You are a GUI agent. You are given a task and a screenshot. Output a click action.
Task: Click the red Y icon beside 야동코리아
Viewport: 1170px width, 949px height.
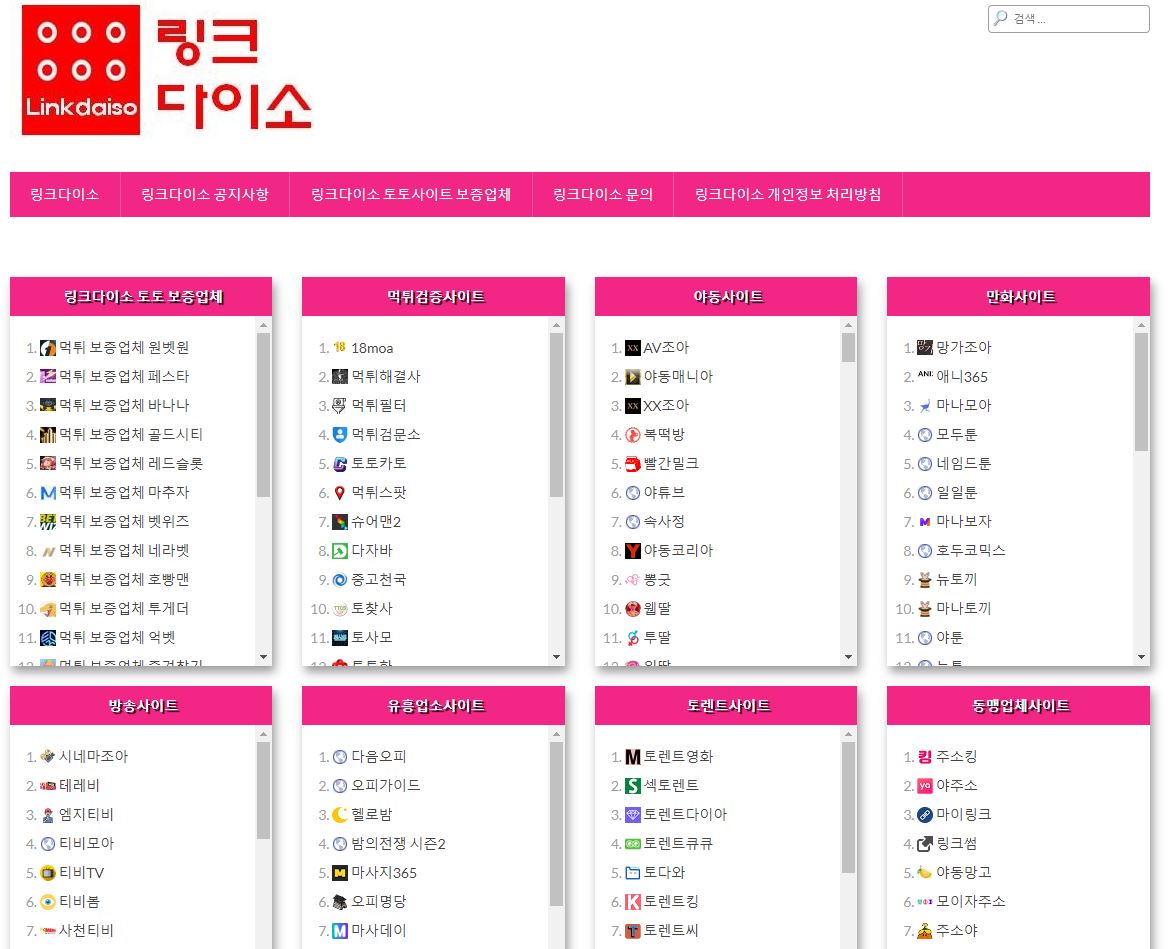point(633,551)
